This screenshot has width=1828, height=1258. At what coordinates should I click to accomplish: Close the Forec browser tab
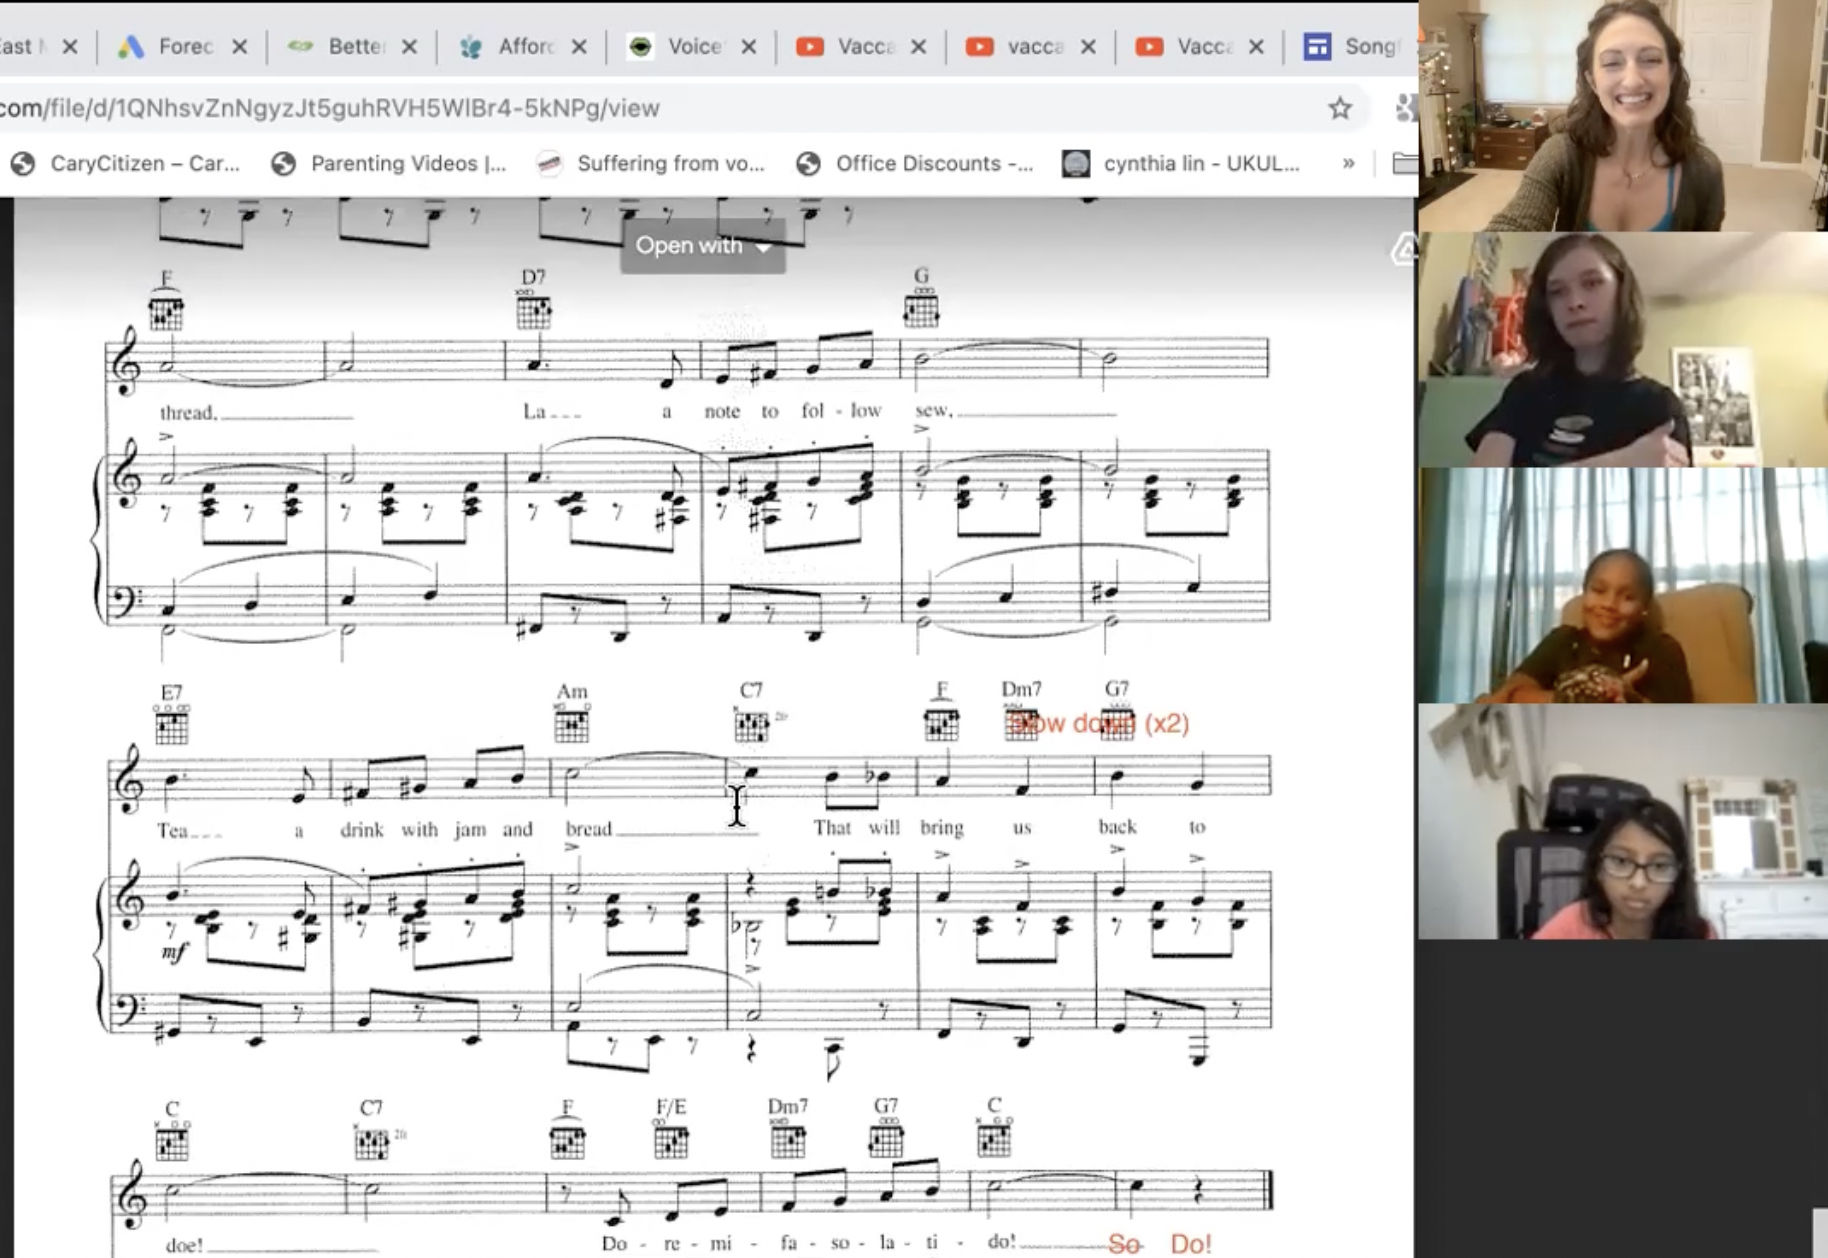[239, 46]
